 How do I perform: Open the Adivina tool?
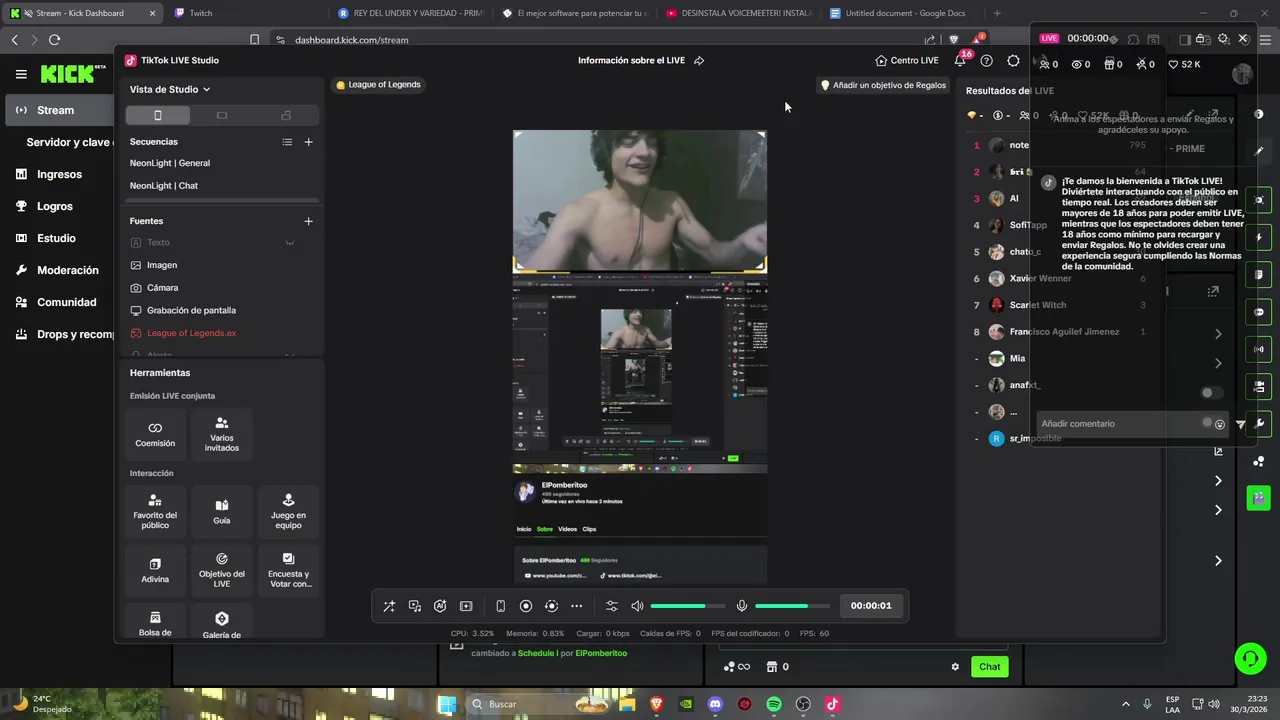pyautogui.click(x=155, y=570)
